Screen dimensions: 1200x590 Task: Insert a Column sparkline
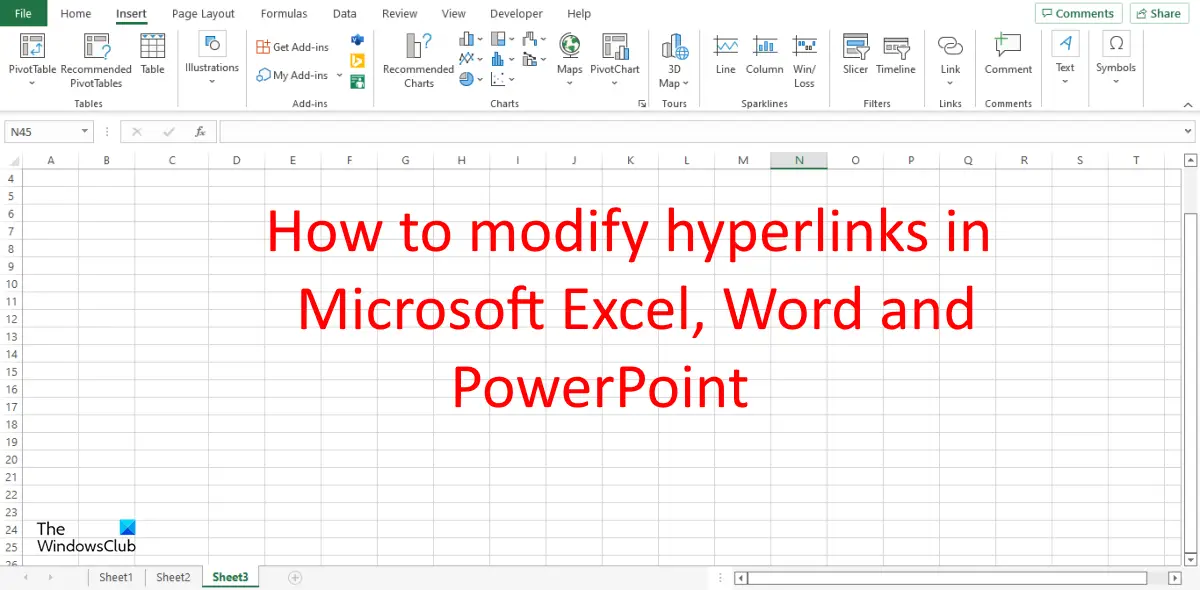point(765,55)
